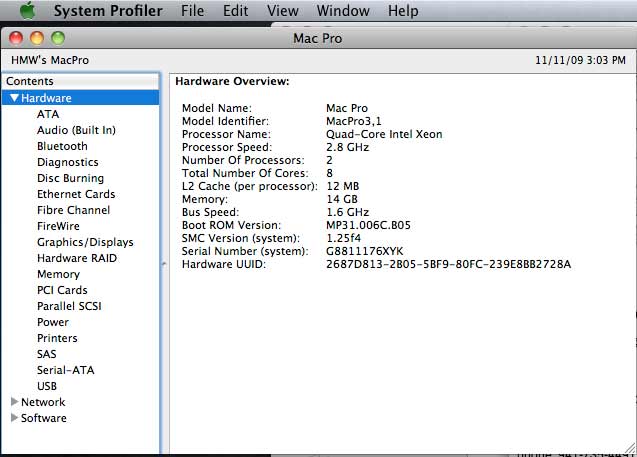This screenshot has height=457, width=637.
Task: Click the serial number G8811176XYK
Action: click(x=364, y=251)
